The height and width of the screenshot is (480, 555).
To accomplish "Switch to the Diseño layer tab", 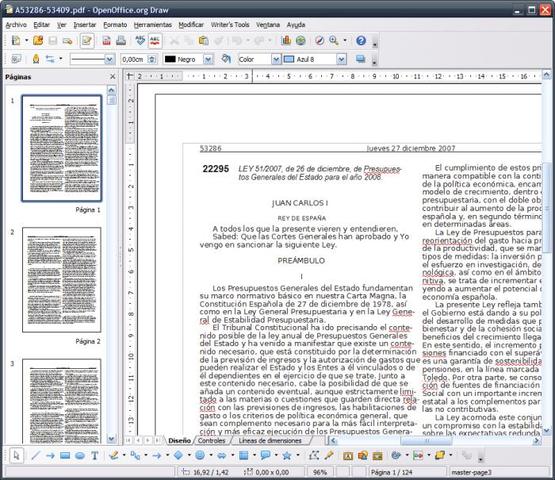I will 179,441.
